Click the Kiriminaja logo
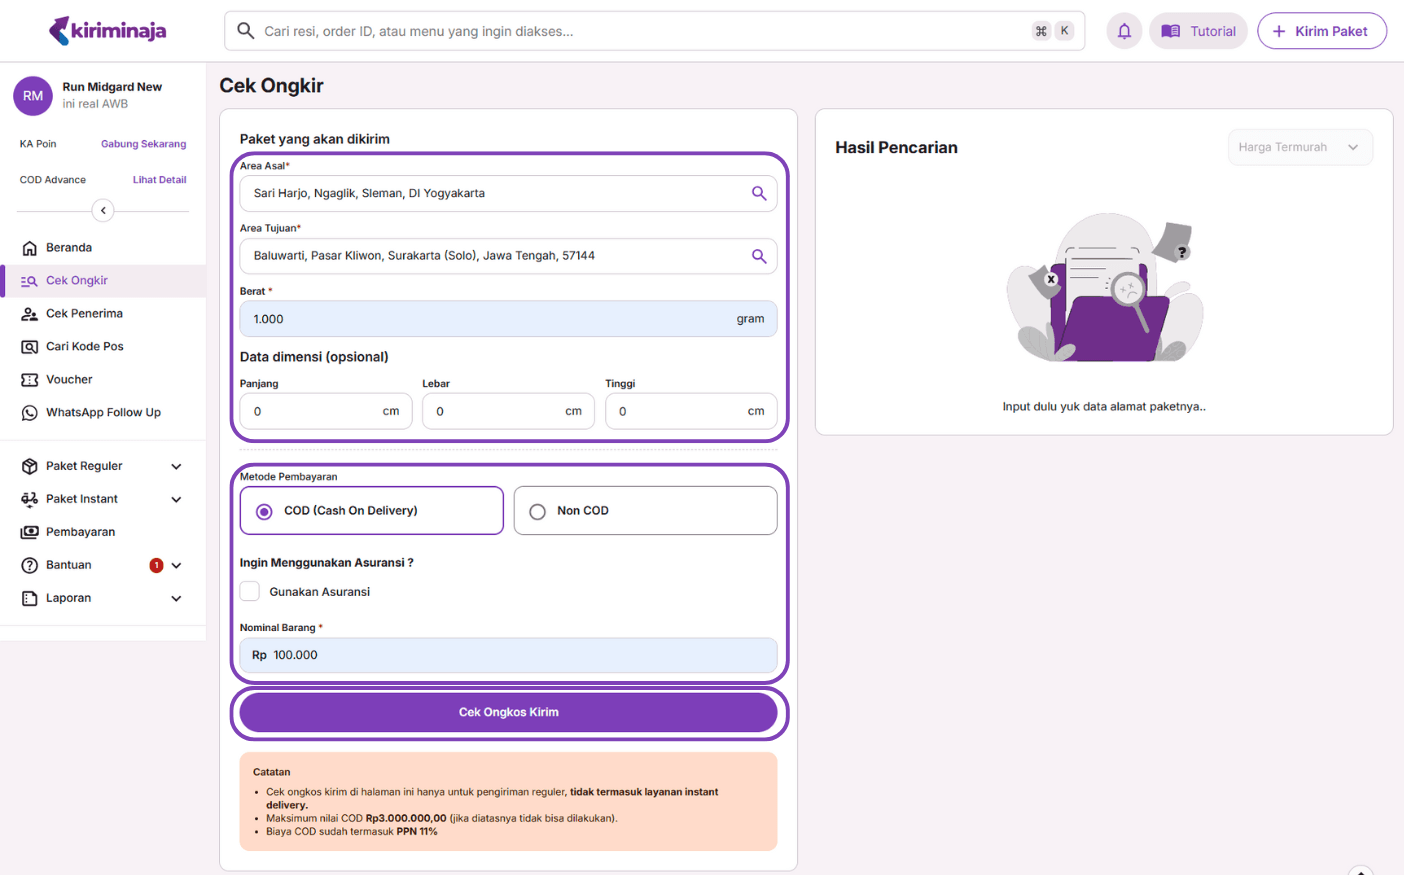The width and height of the screenshot is (1404, 875). (x=108, y=31)
